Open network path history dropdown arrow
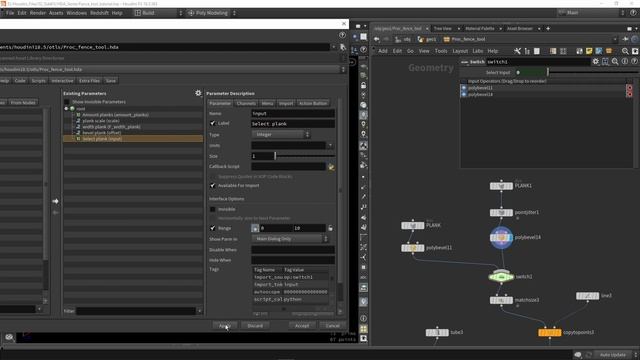 (x=615, y=39)
